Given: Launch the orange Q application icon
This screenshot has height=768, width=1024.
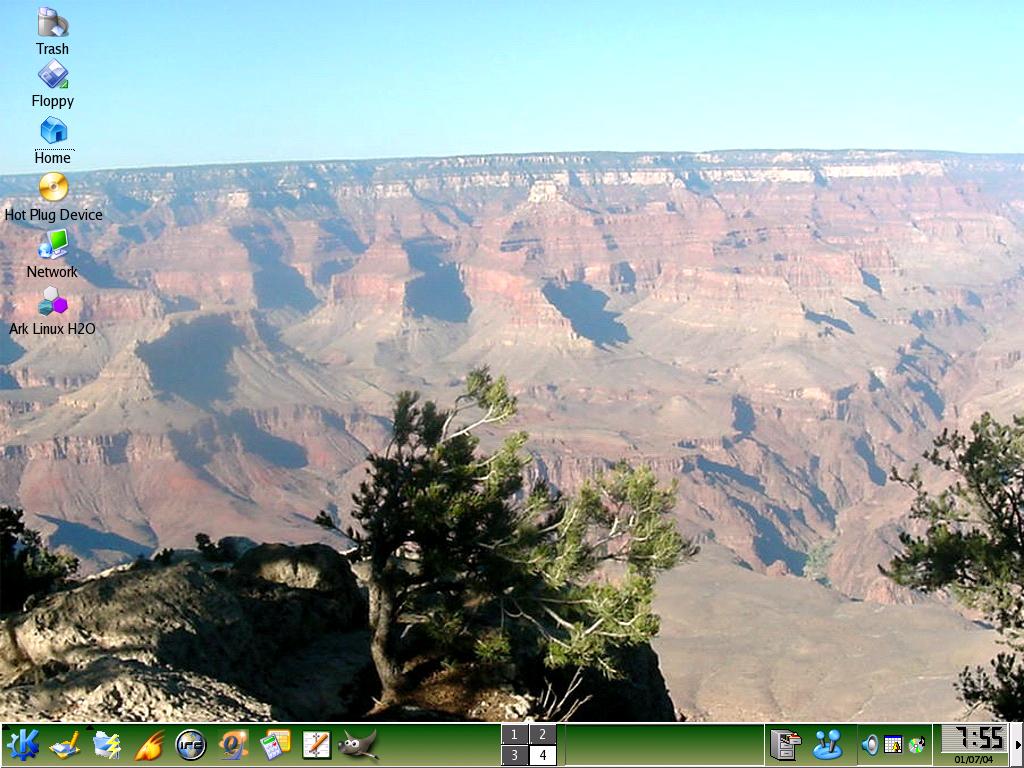Looking at the screenshot, I should 233,745.
